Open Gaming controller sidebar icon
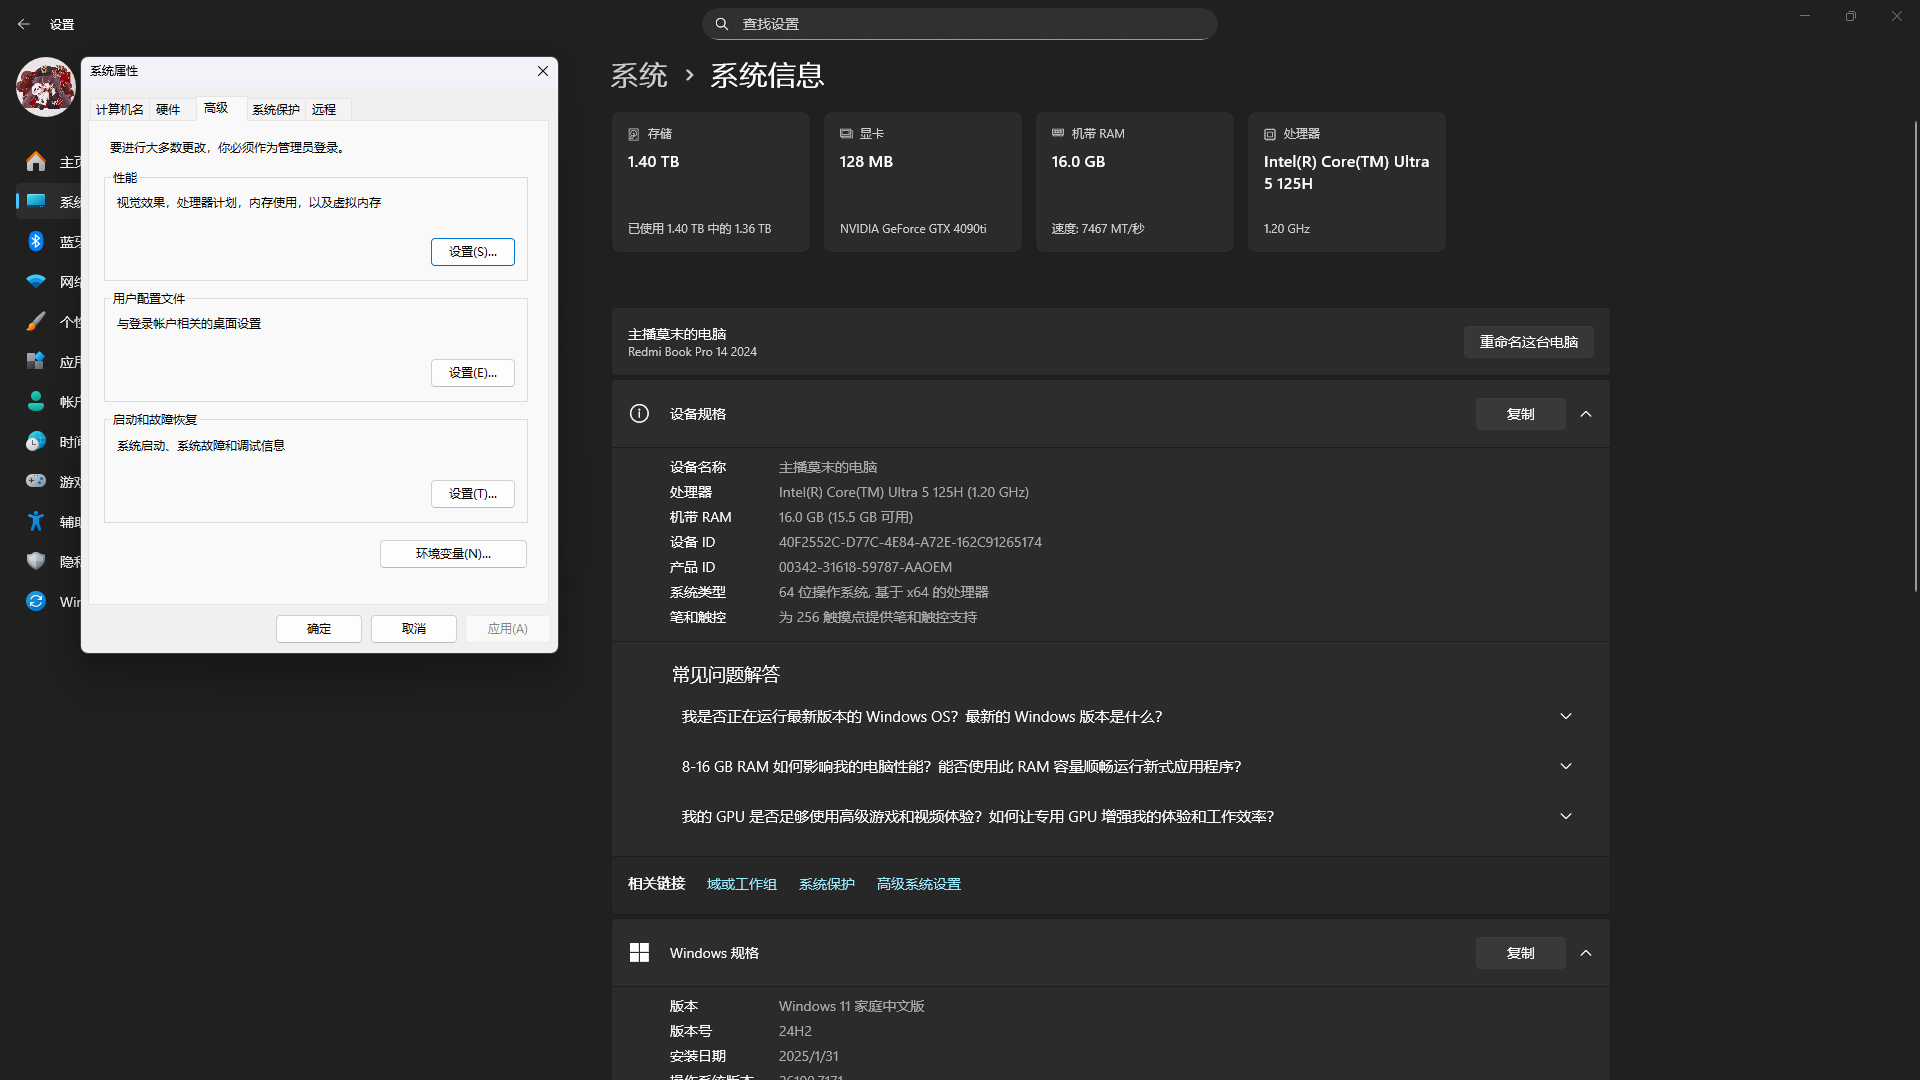This screenshot has height=1080, width=1920. pos(36,481)
